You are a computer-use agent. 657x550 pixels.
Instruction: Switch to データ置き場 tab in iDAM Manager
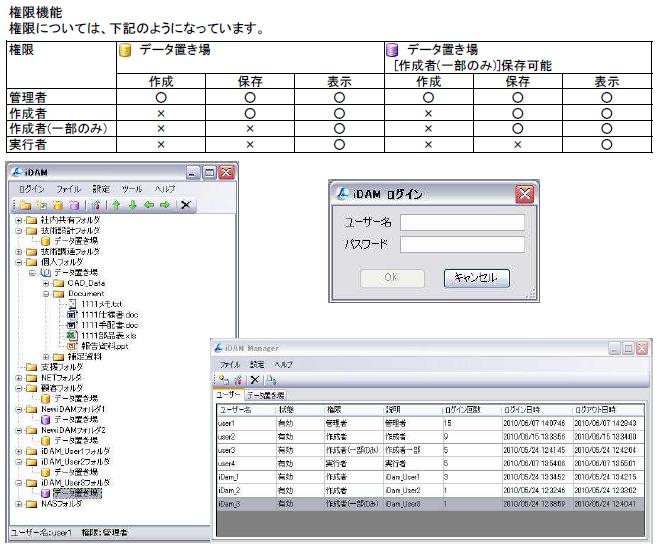pyautogui.click(x=265, y=395)
